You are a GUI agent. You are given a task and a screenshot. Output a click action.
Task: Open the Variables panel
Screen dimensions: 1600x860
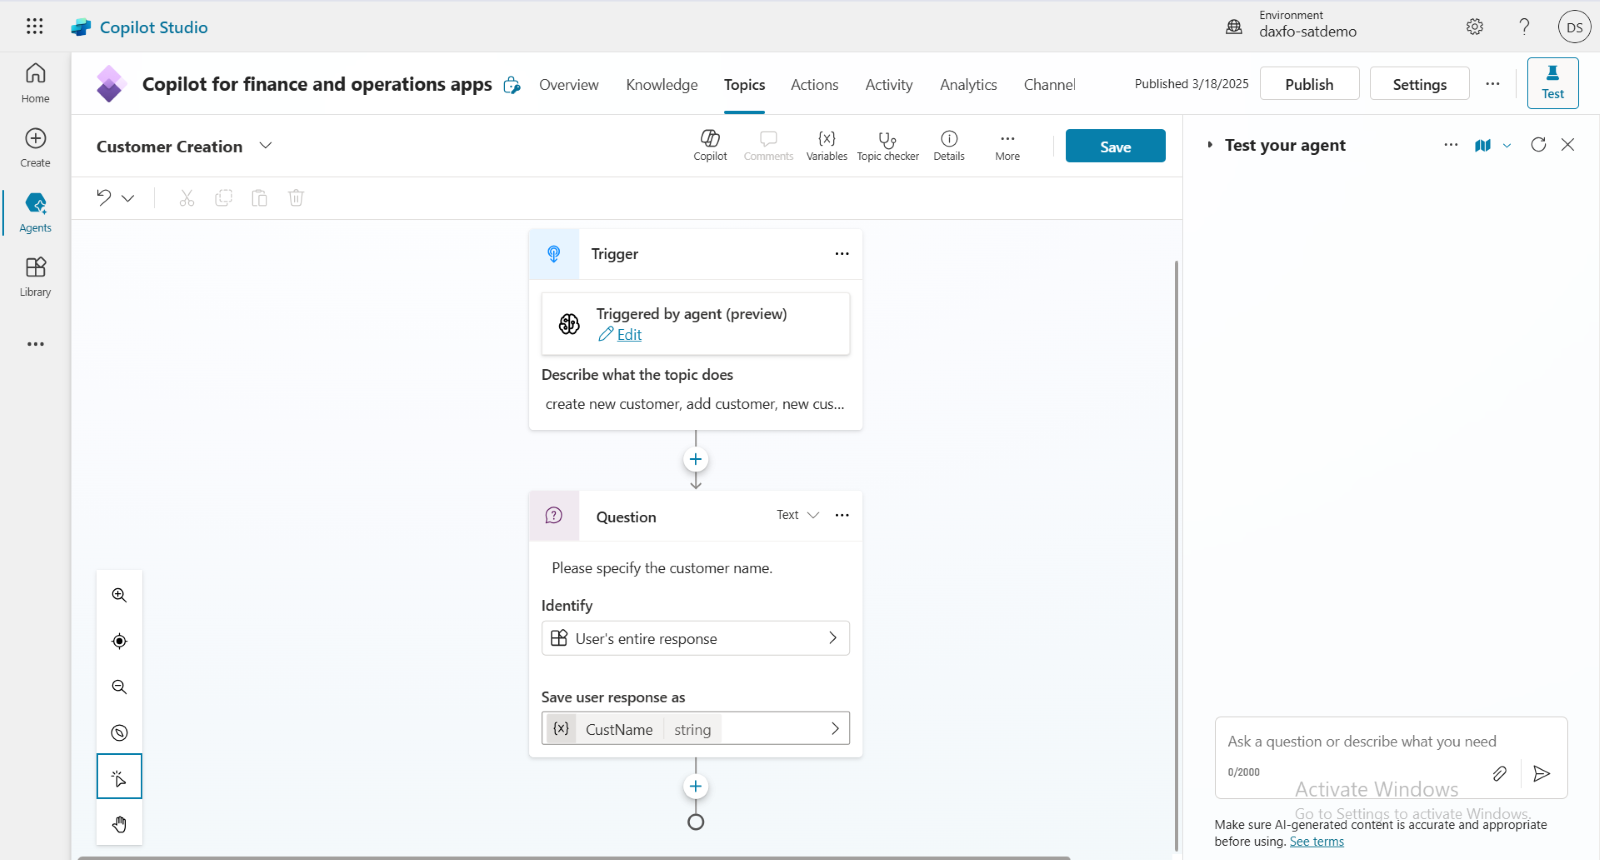pos(826,145)
